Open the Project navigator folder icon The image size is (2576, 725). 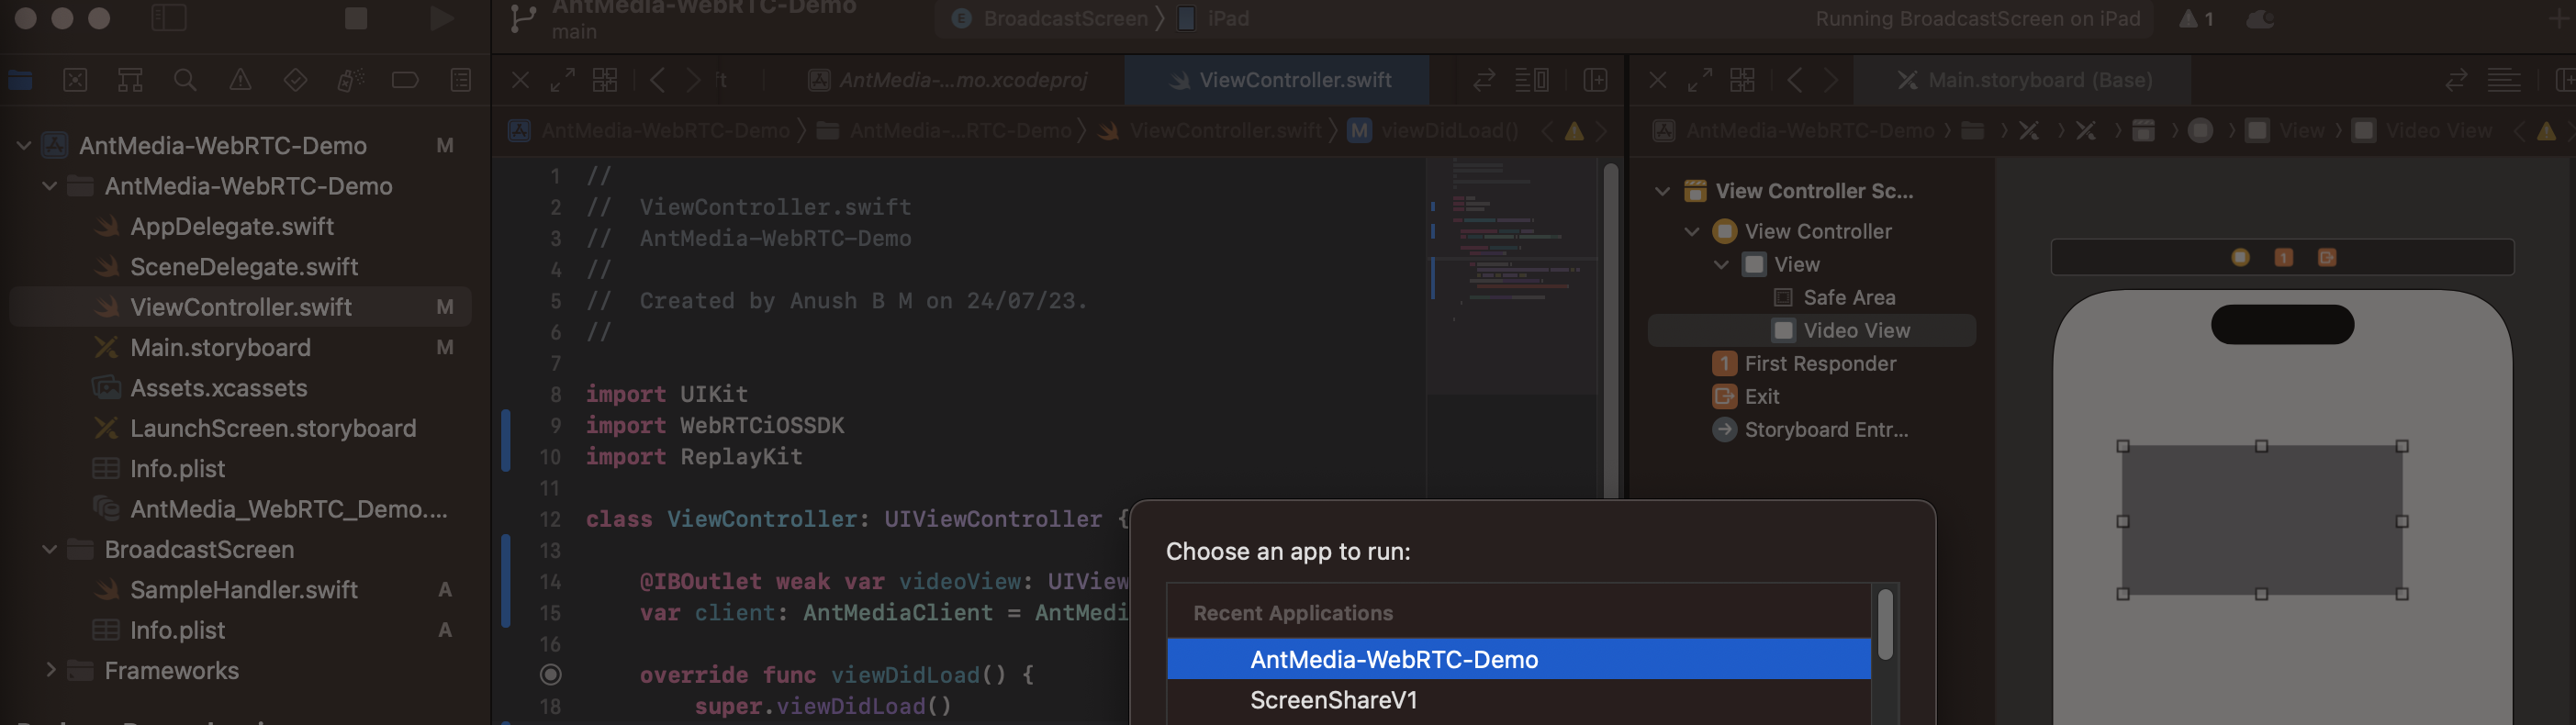(x=20, y=80)
